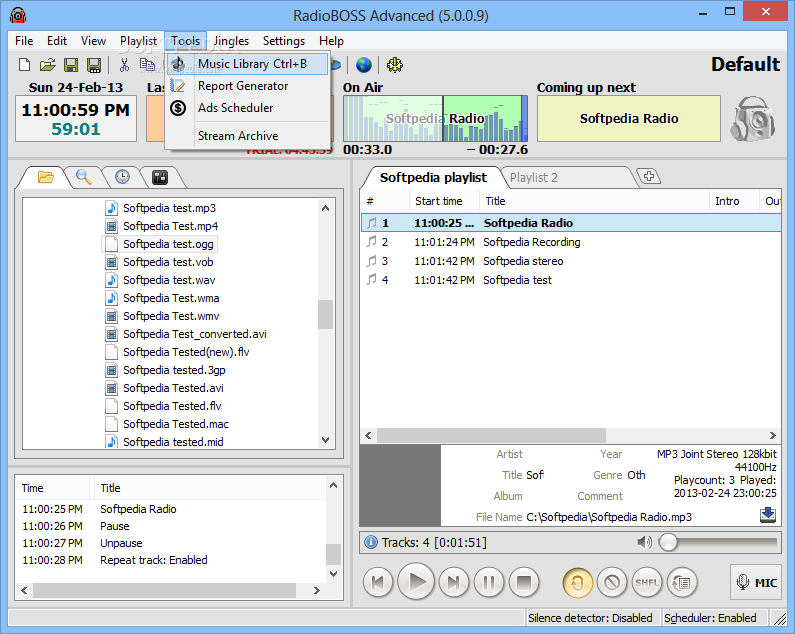Click the globe icon in the toolbar

[364, 65]
